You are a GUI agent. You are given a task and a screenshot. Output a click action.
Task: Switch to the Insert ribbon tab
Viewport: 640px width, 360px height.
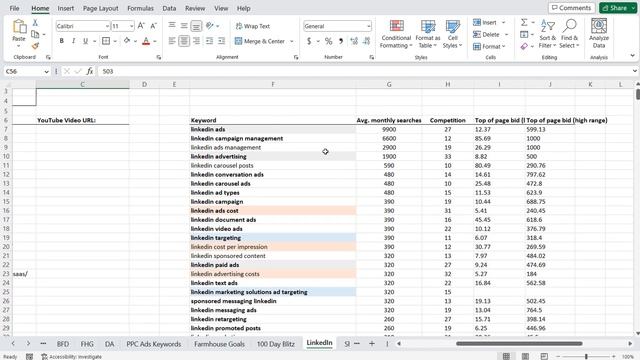[66, 8]
